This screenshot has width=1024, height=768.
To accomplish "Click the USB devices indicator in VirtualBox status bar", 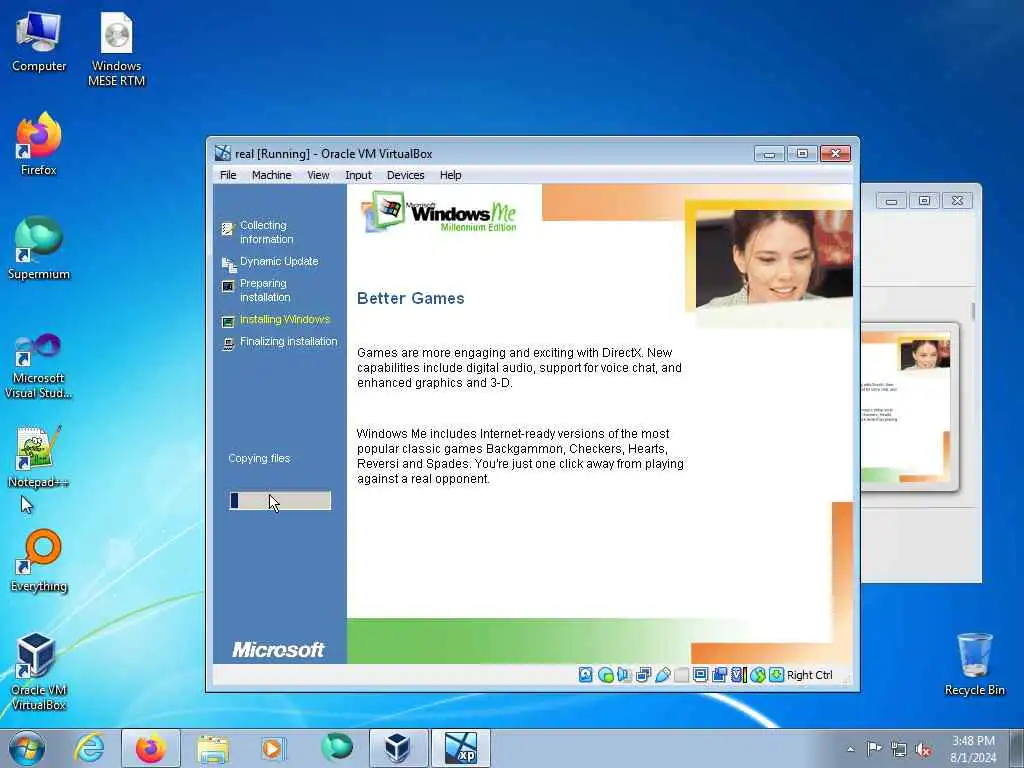I will point(662,675).
